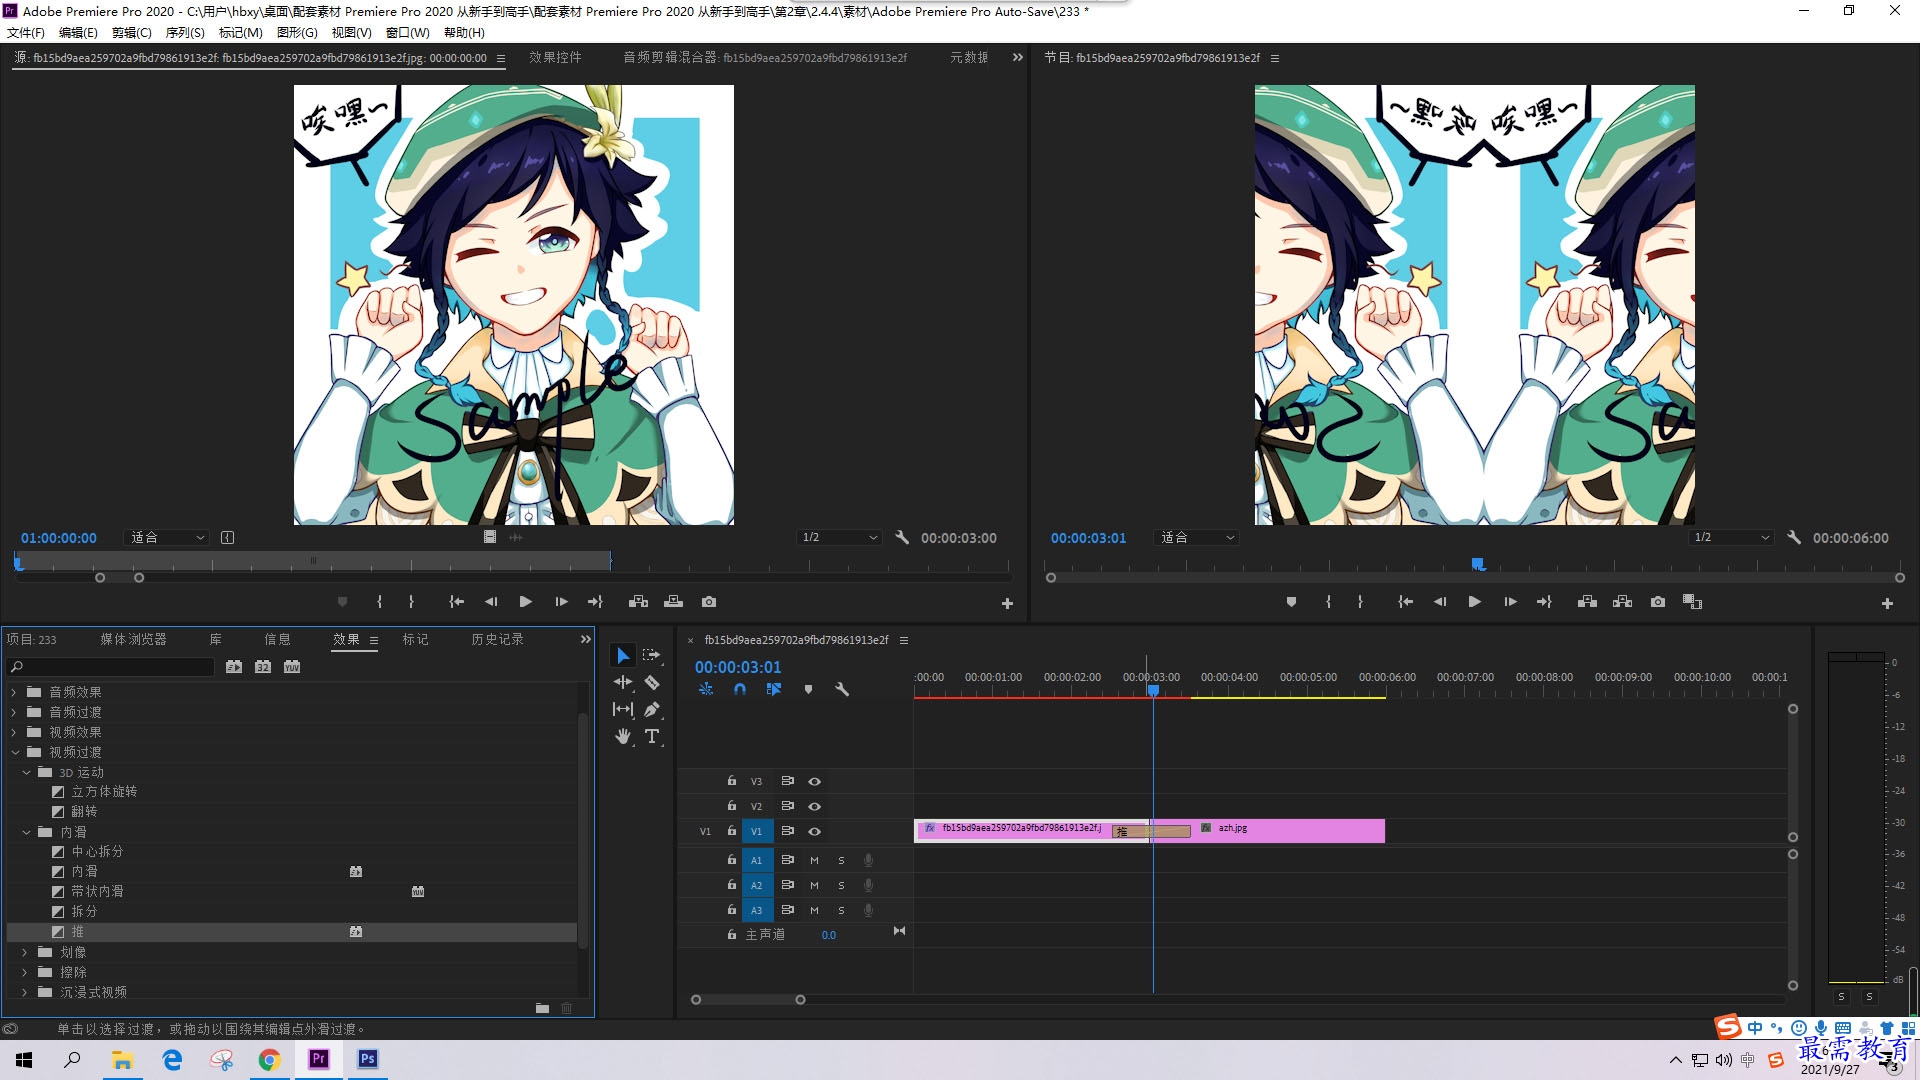Click timeline playhead timecode 00:00:03:01
The image size is (1920, 1080).
coord(738,667)
